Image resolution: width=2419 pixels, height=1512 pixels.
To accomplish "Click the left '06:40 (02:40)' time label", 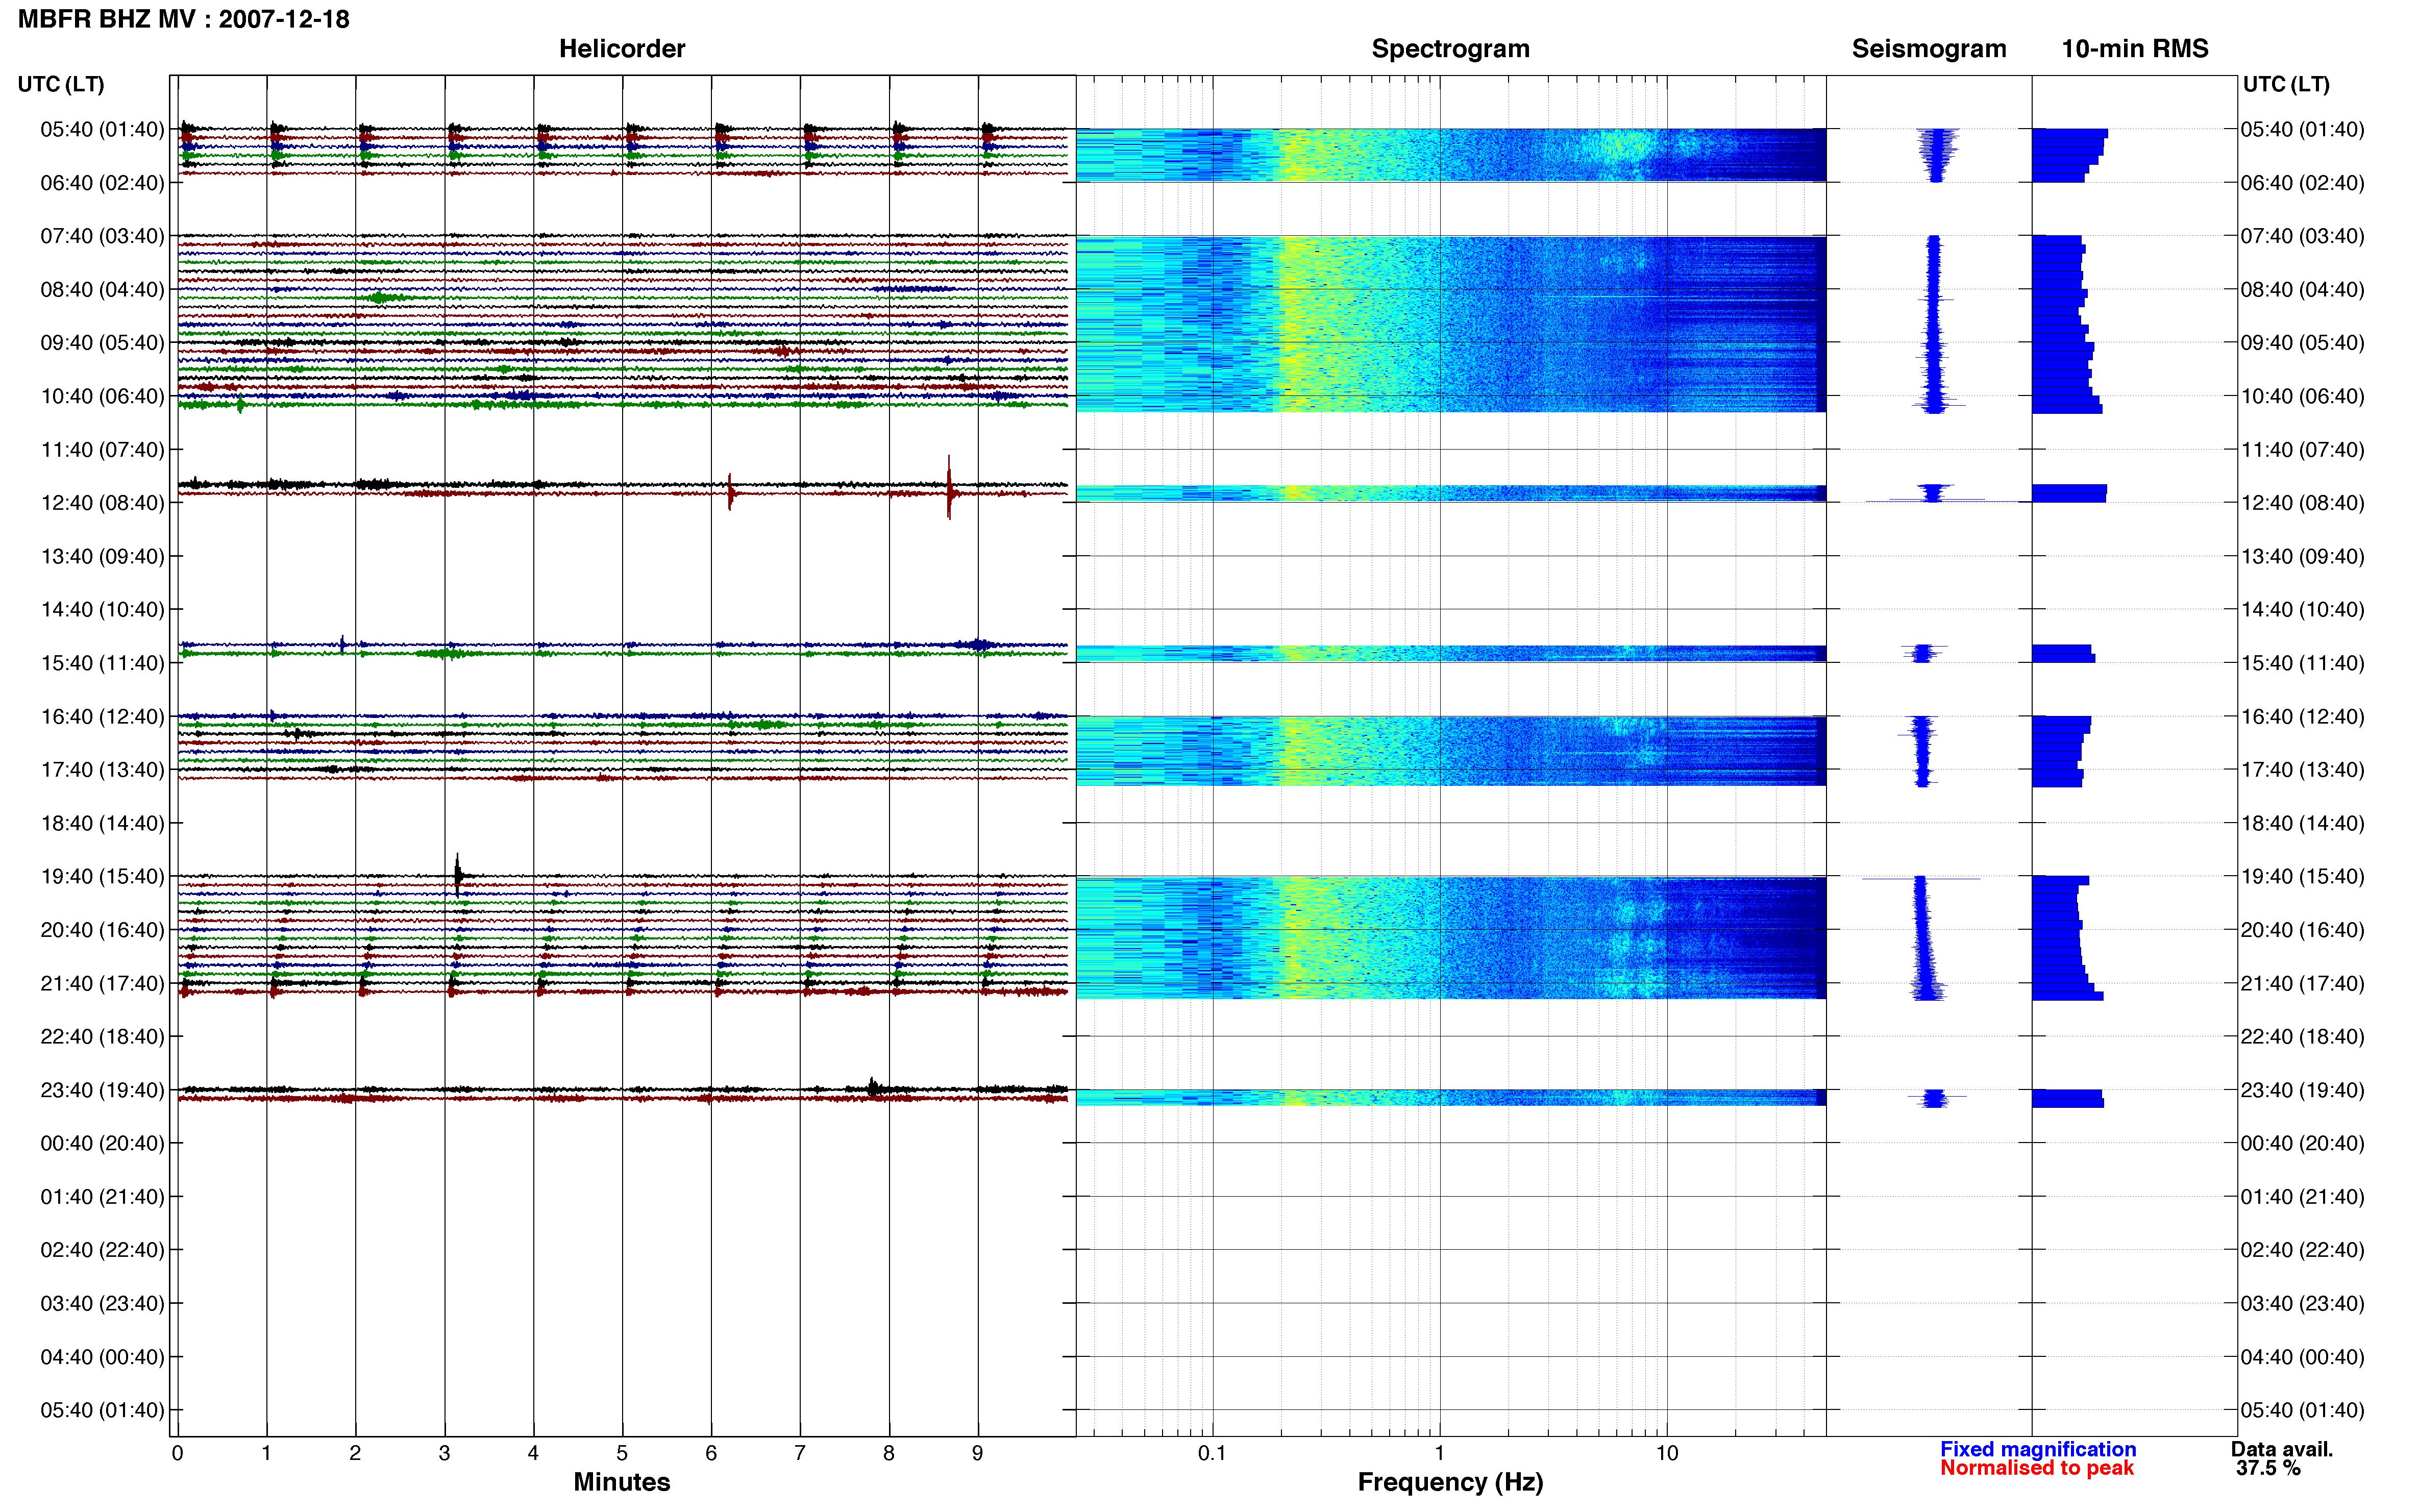I will (x=102, y=183).
